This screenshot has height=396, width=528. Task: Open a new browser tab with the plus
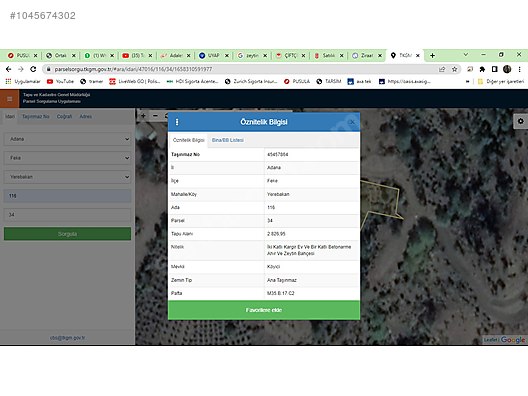click(x=432, y=56)
